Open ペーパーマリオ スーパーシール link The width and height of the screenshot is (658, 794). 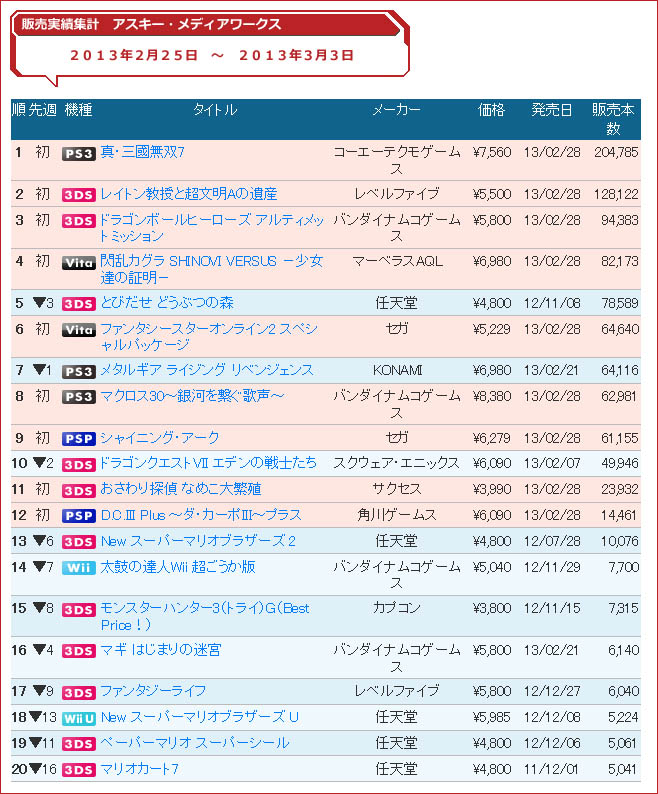point(195,743)
